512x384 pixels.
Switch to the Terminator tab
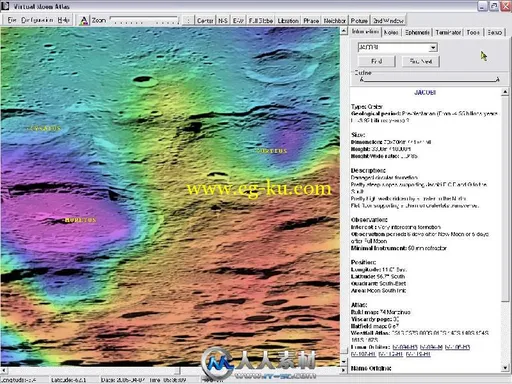[448, 32]
